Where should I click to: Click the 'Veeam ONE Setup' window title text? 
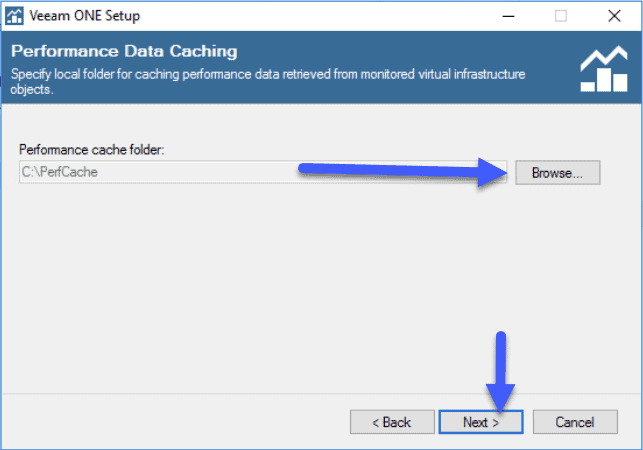pyautogui.click(x=84, y=16)
